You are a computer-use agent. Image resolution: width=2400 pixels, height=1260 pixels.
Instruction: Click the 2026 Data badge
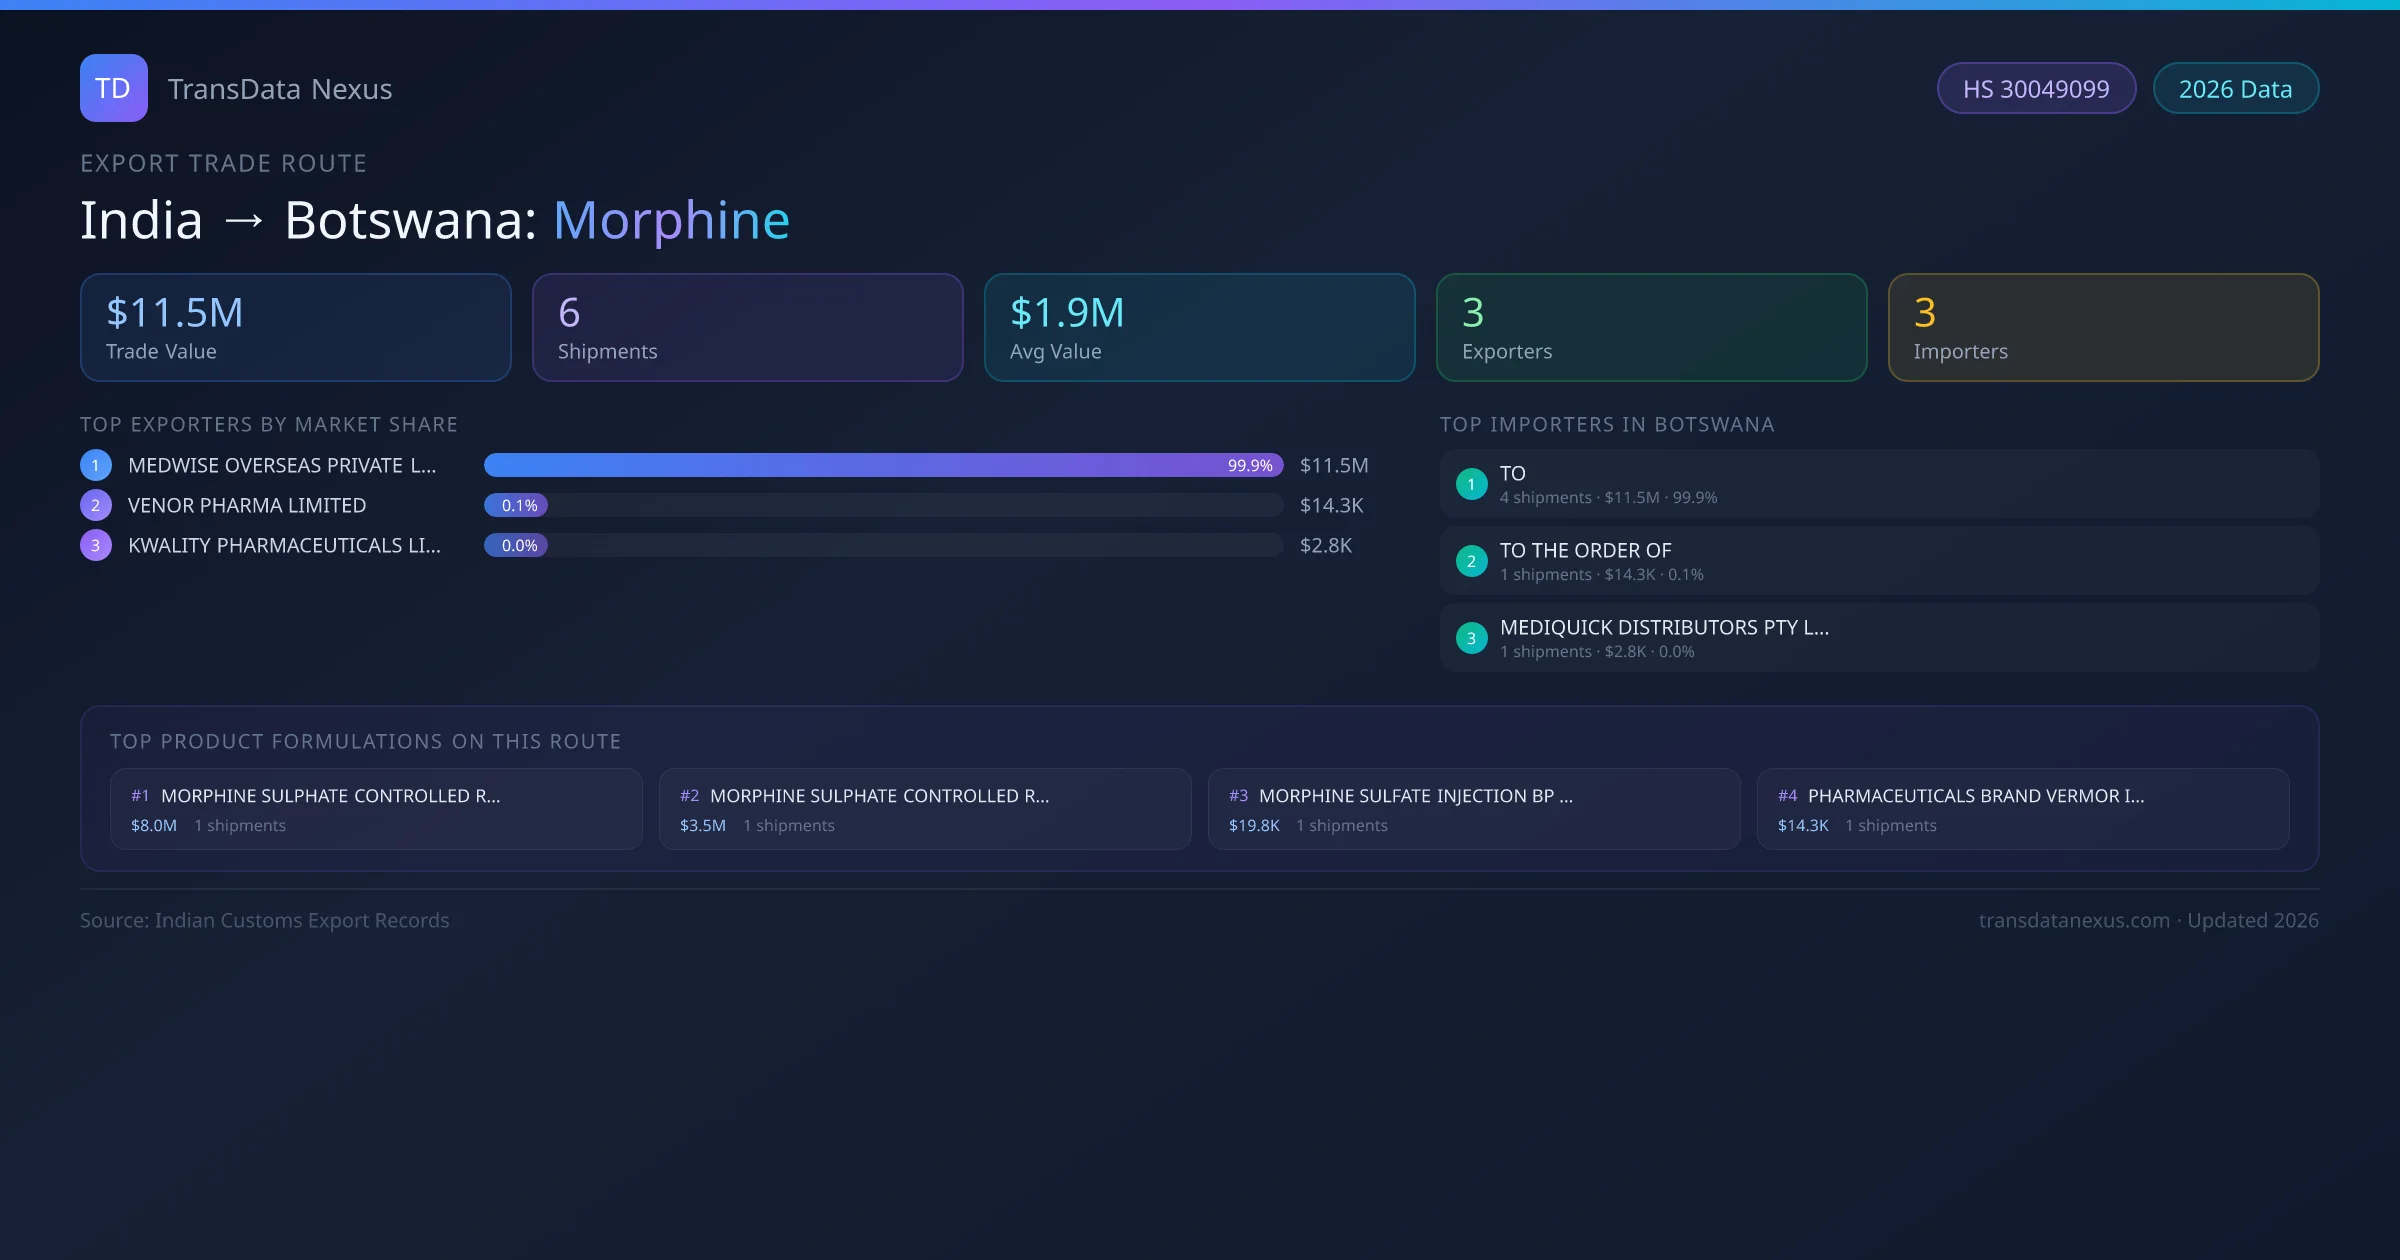2235,89
